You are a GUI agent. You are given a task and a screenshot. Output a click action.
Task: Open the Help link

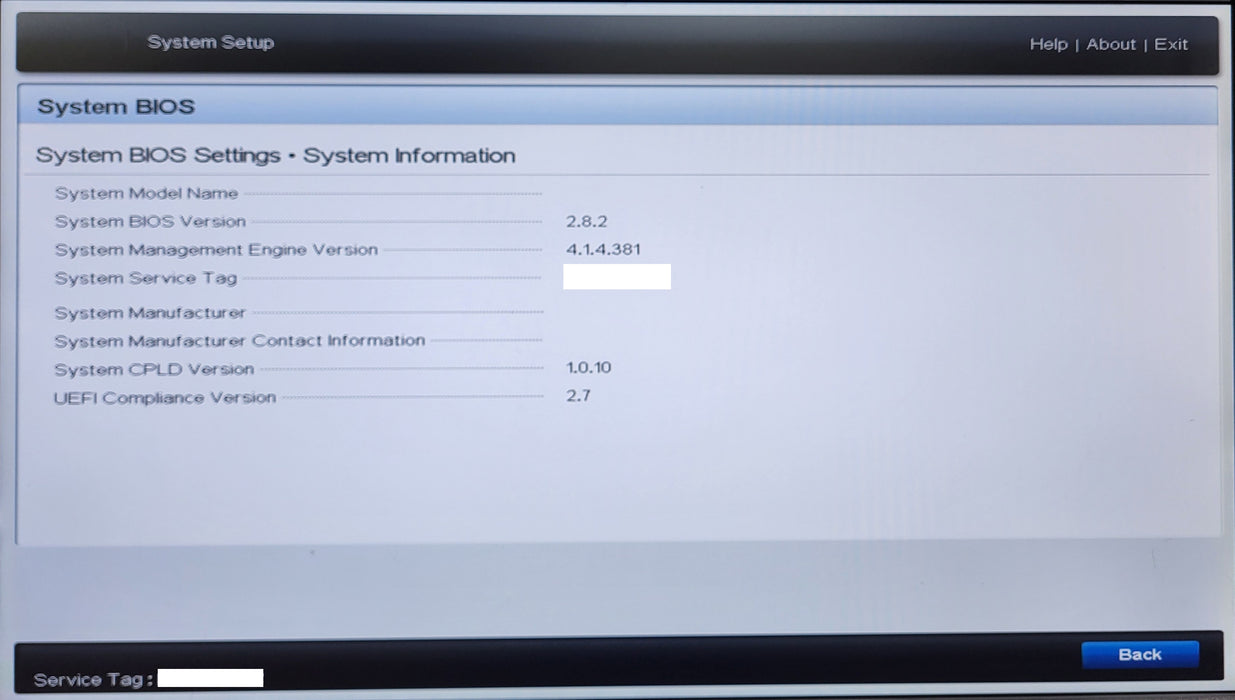coord(1048,44)
